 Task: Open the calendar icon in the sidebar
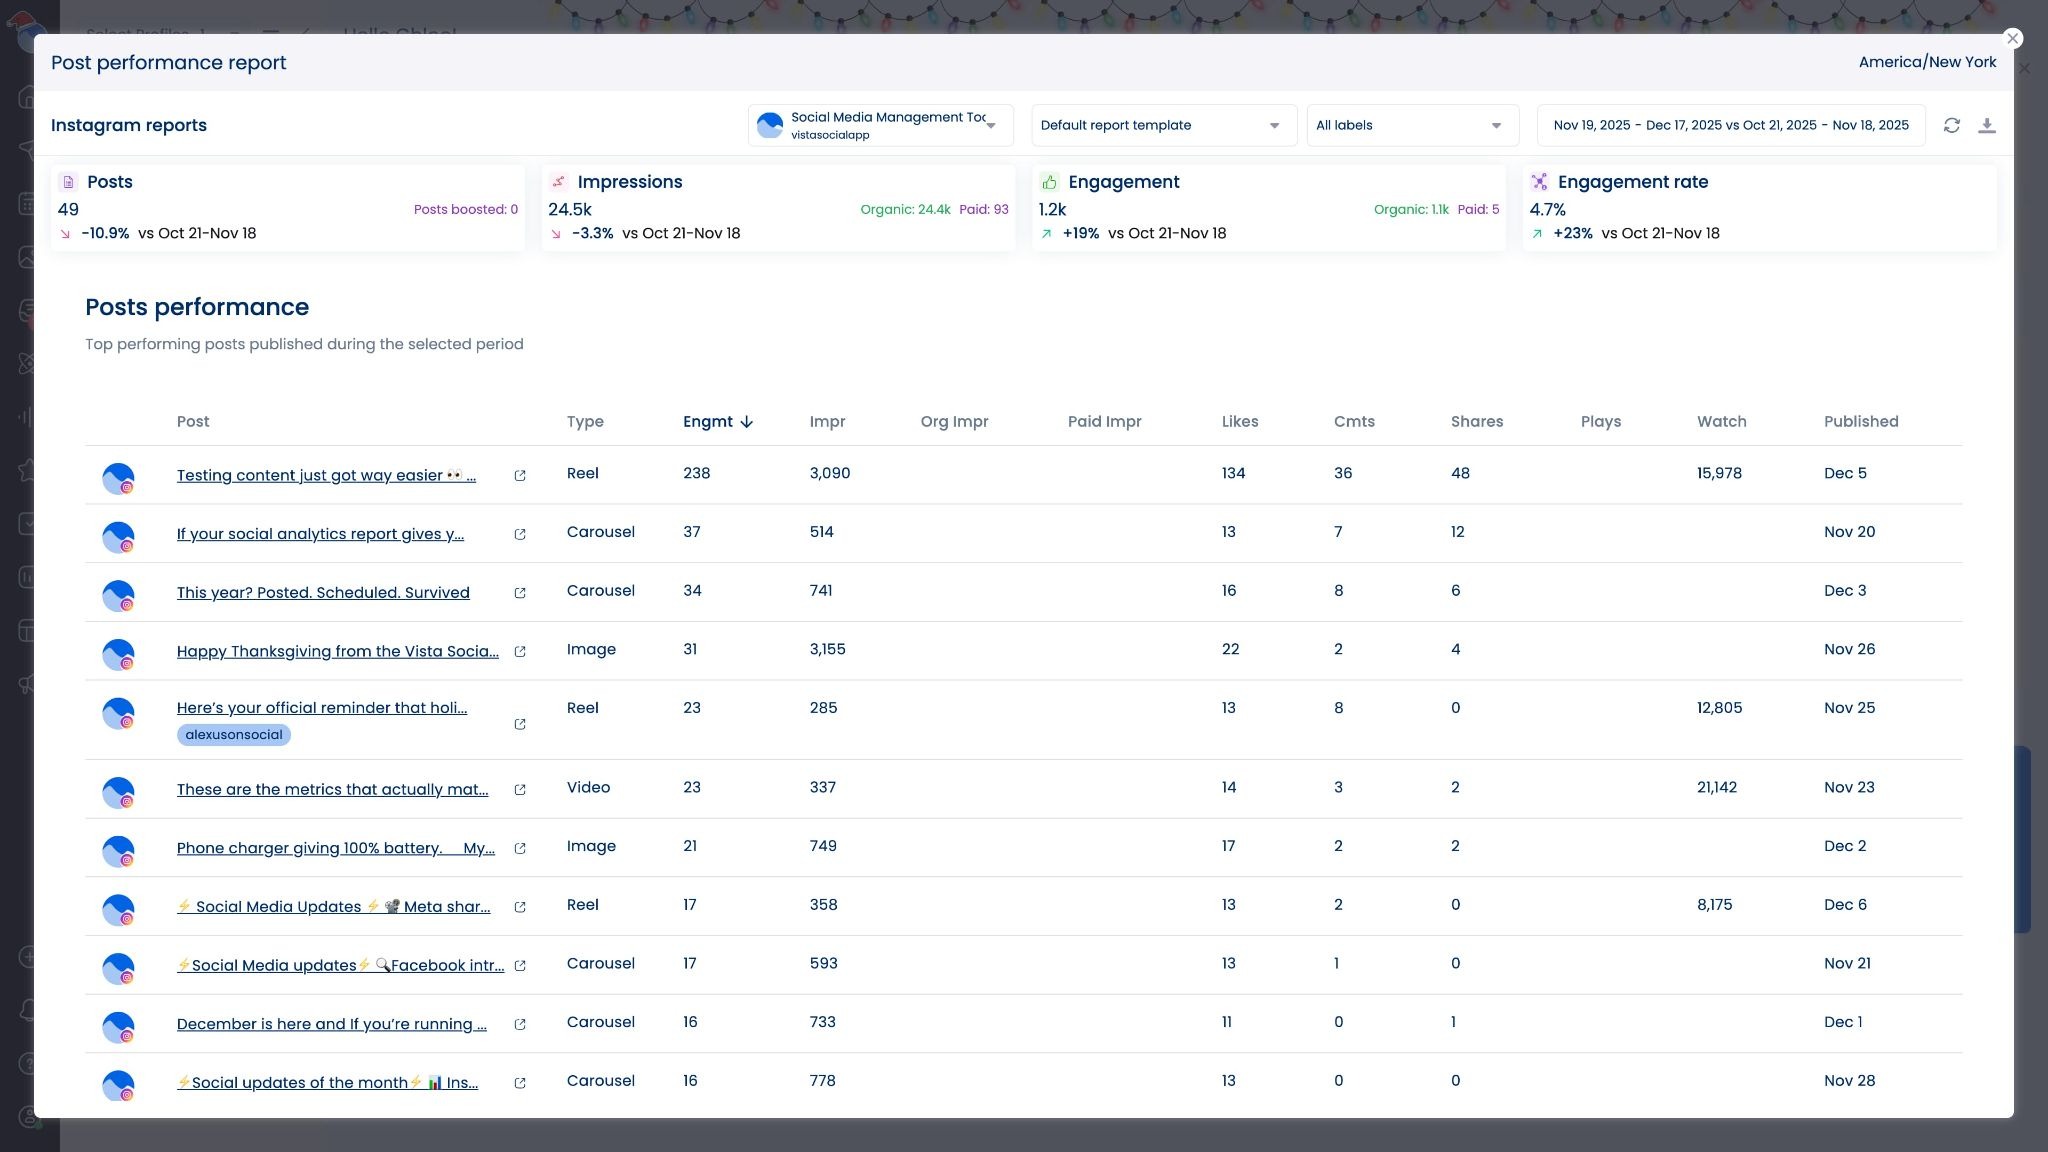(x=27, y=202)
